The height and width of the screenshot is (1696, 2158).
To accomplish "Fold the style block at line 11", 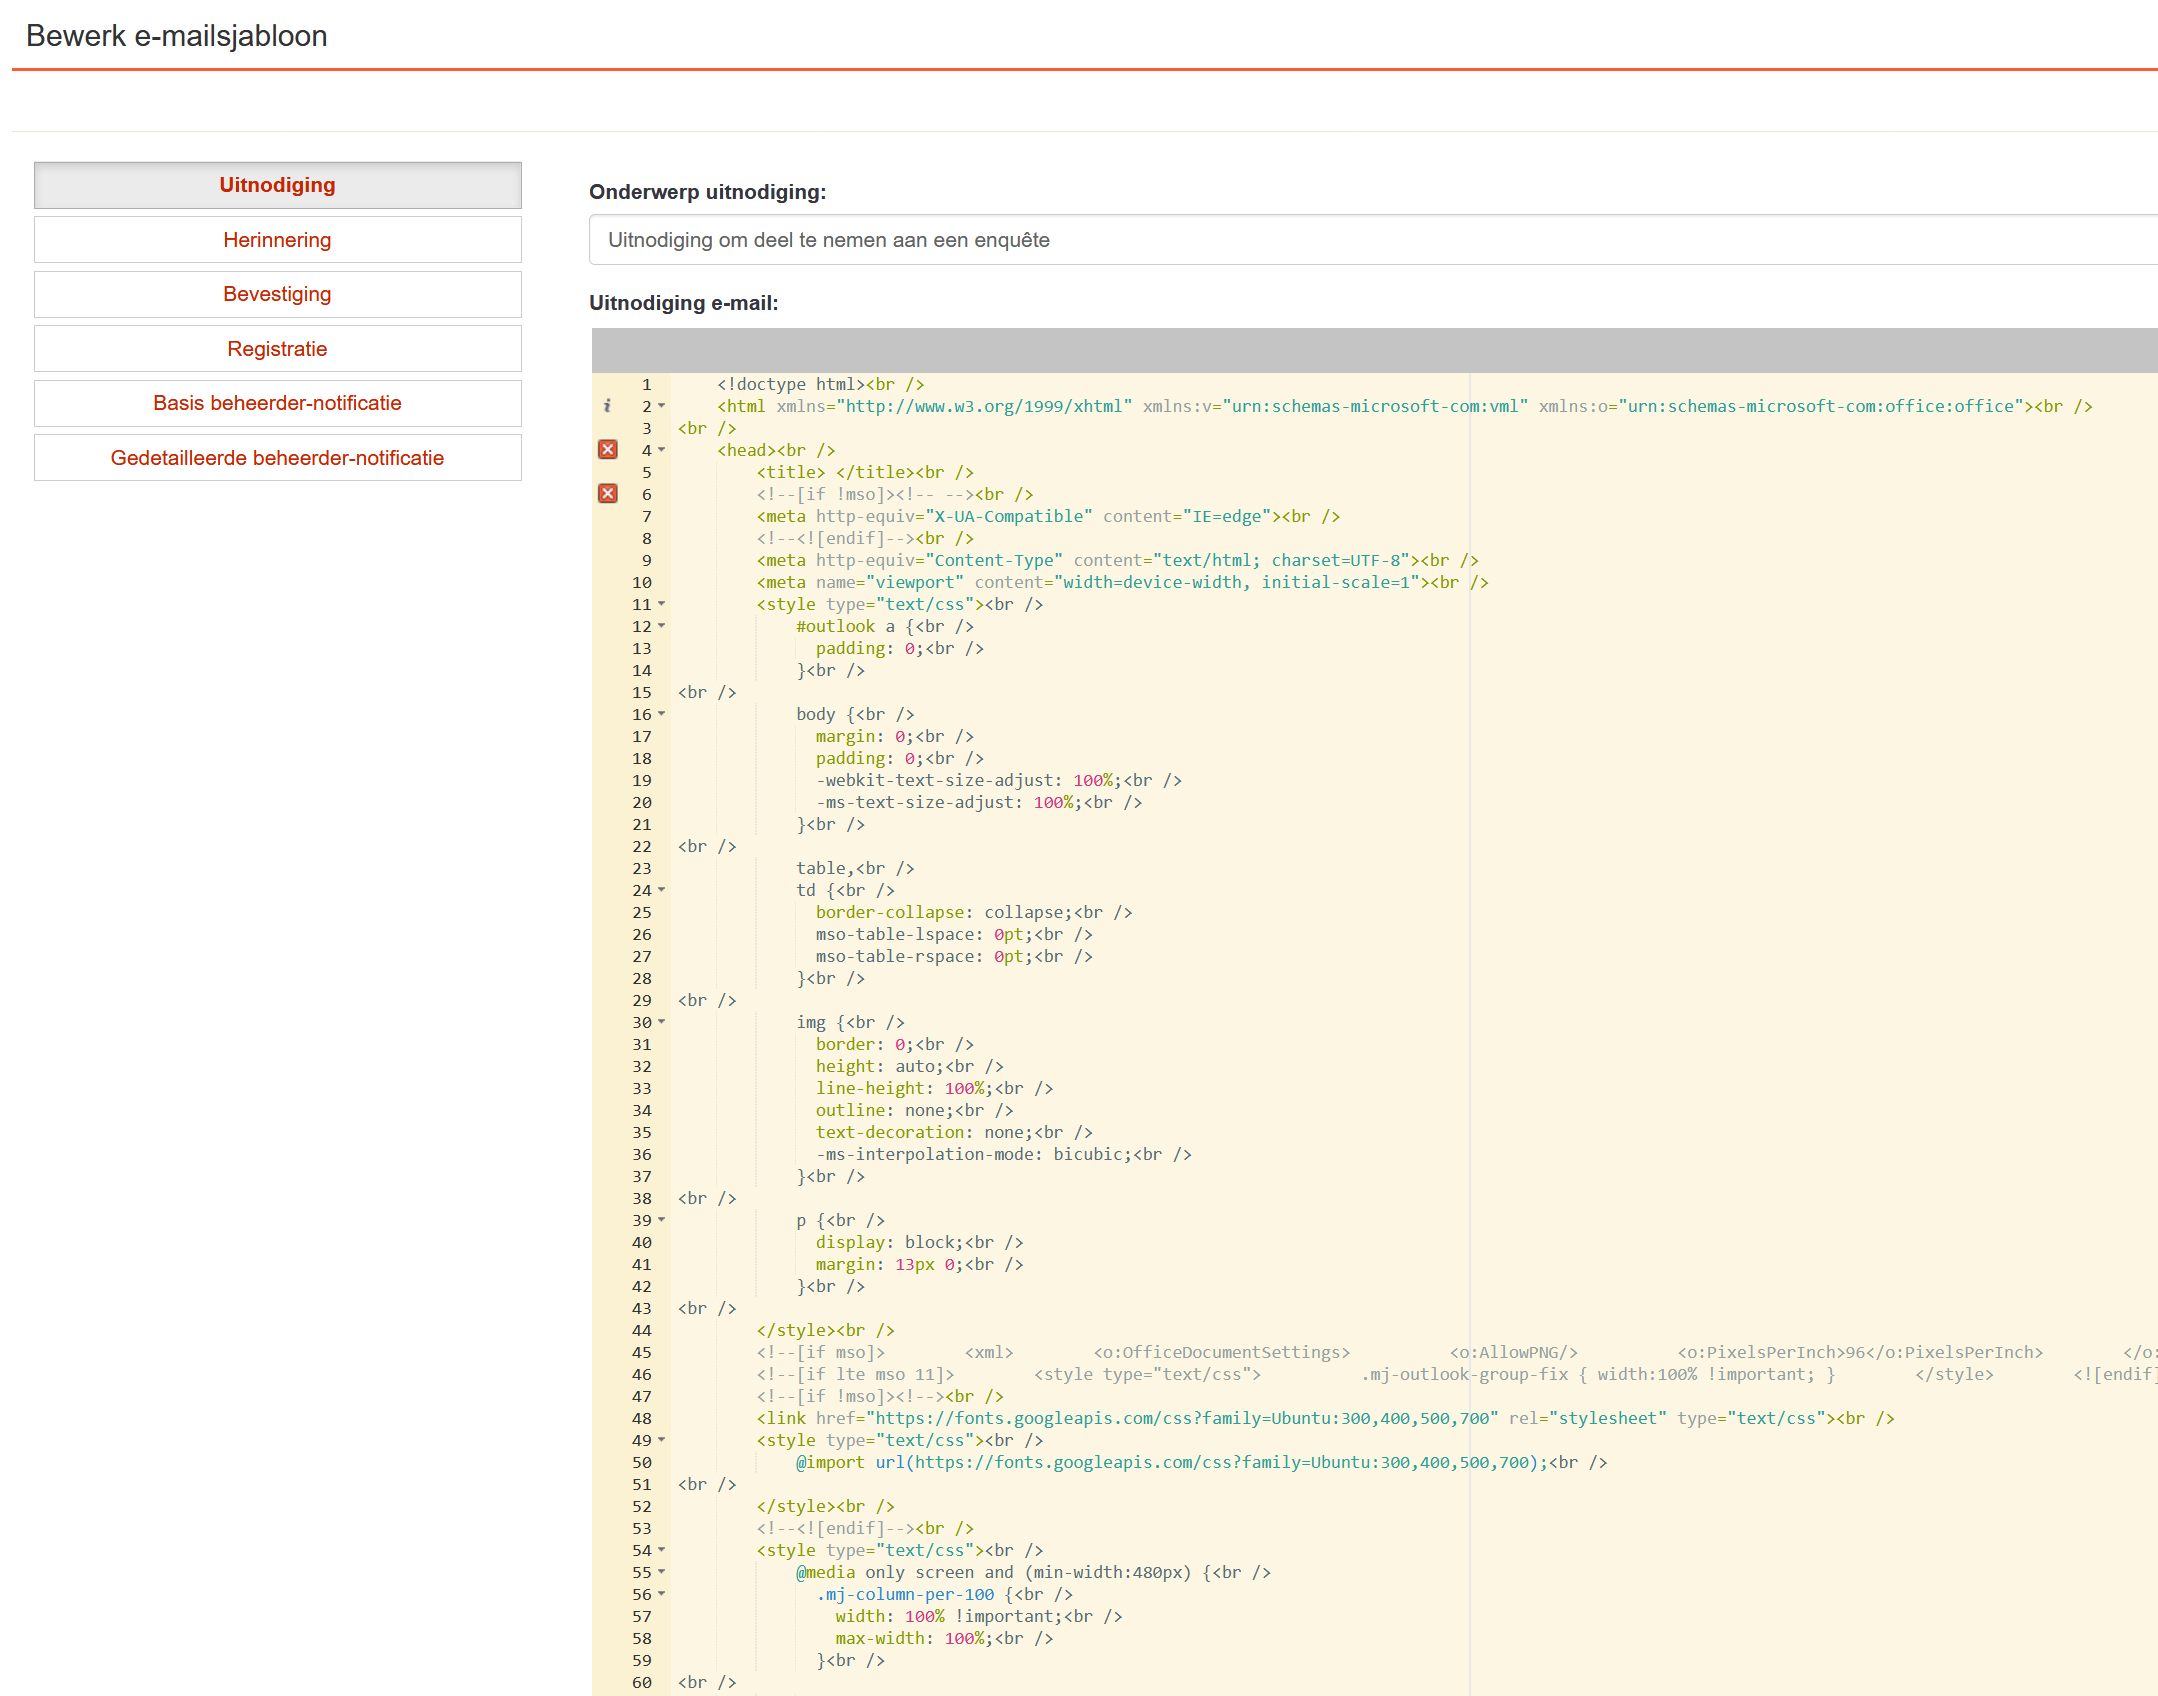I will pos(662,604).
